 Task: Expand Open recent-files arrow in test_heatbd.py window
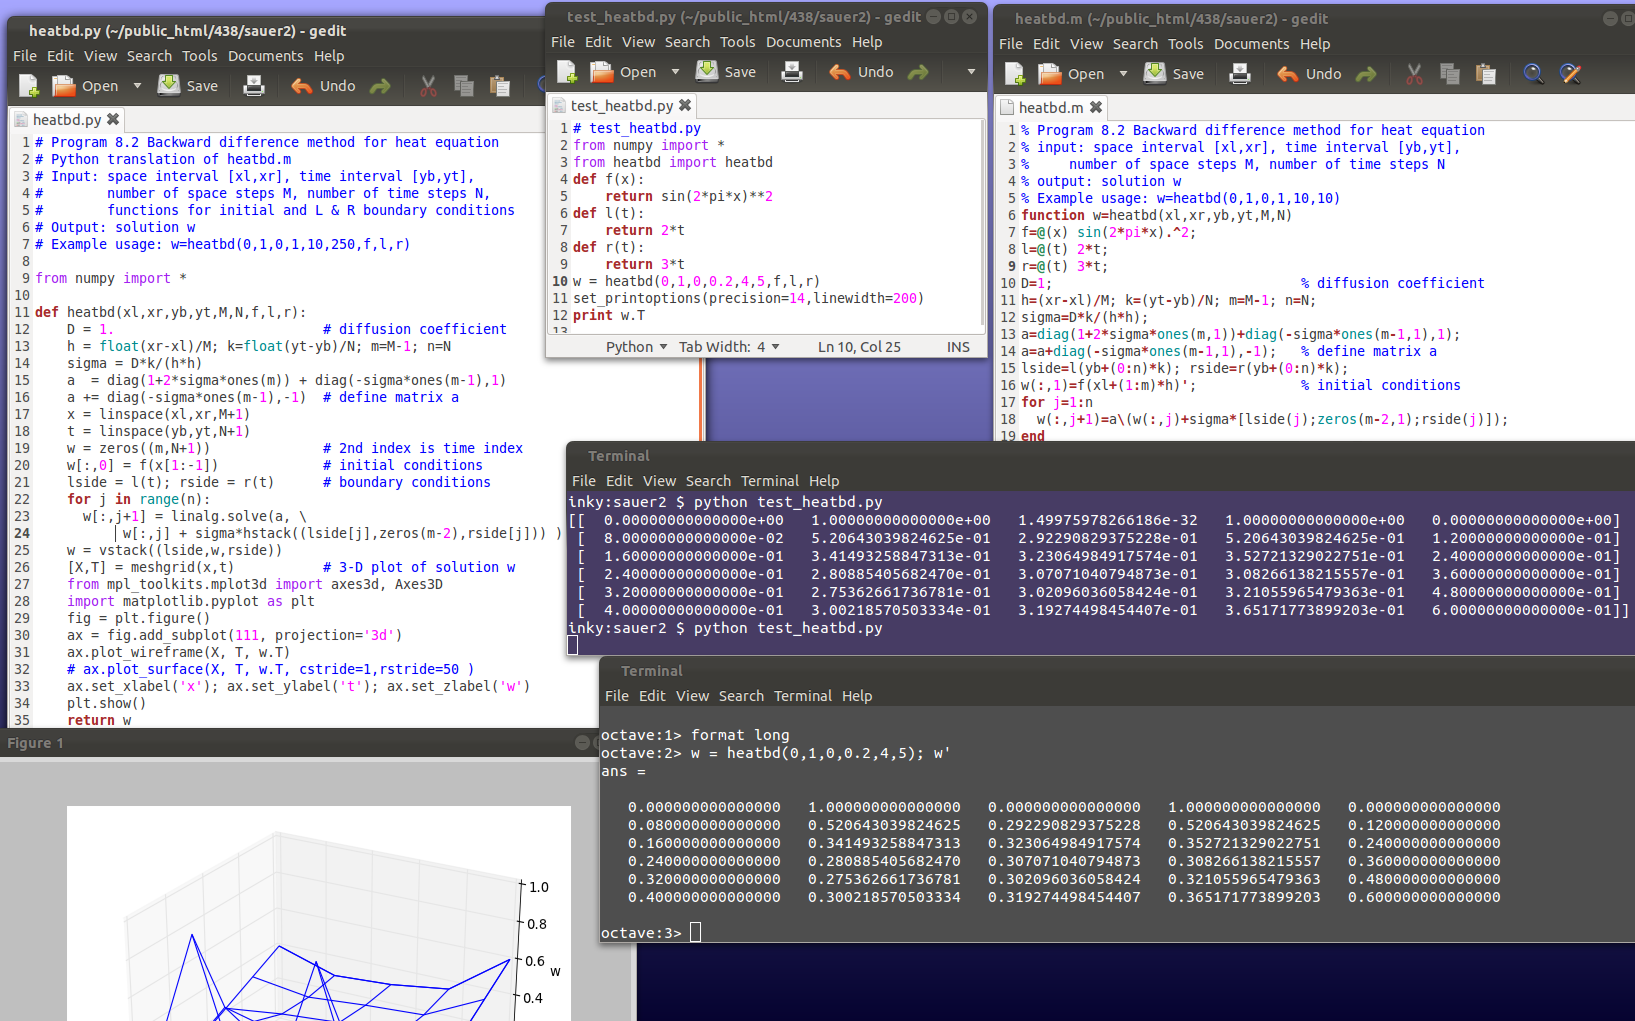[x=675, y=72]
